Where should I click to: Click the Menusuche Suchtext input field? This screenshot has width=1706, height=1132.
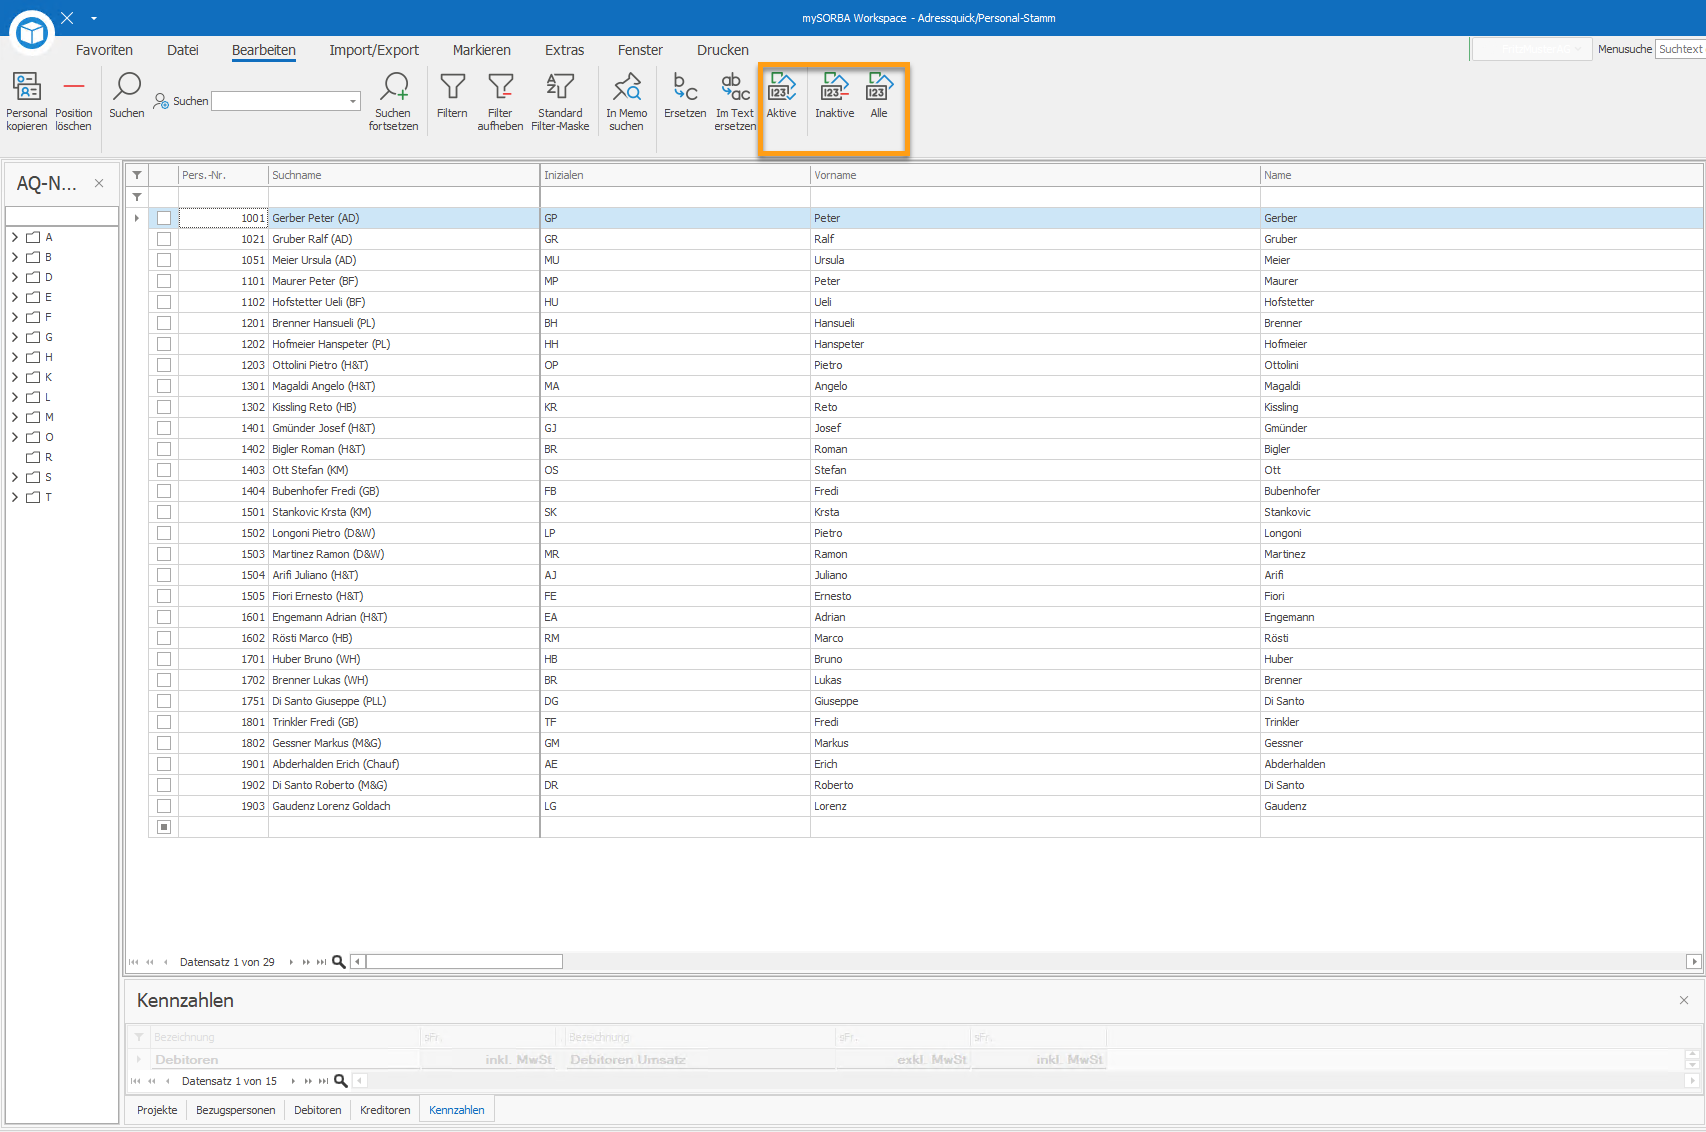(1680, 49)
